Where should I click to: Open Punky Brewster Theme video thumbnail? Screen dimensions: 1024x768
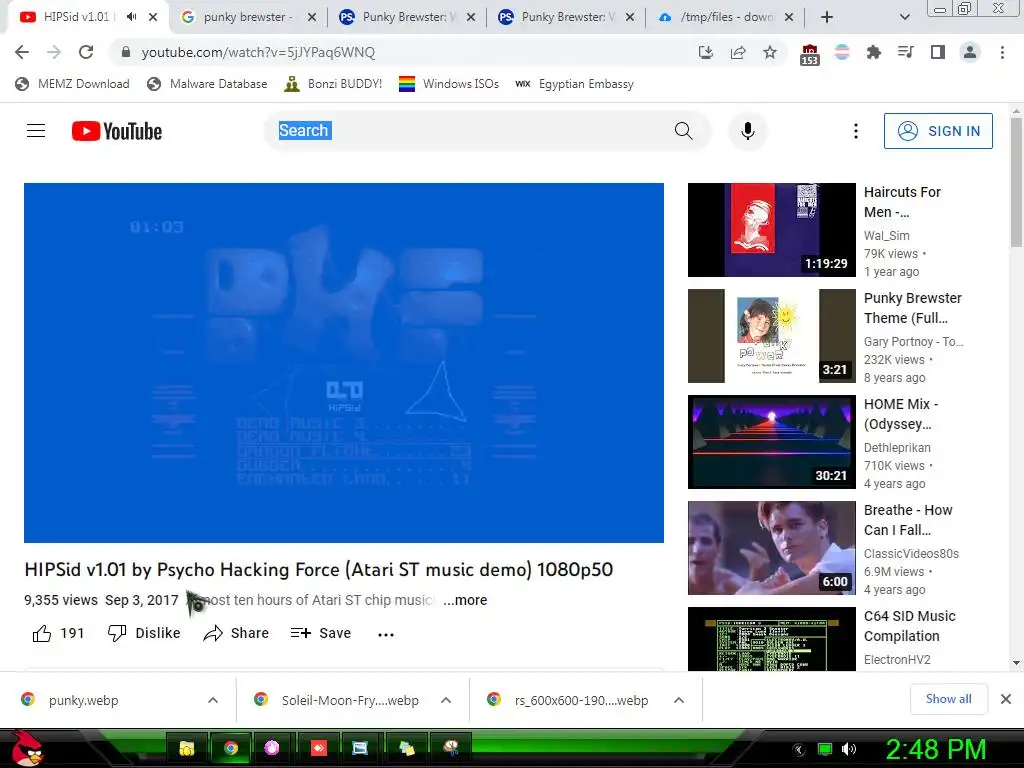tap(771, 336)
